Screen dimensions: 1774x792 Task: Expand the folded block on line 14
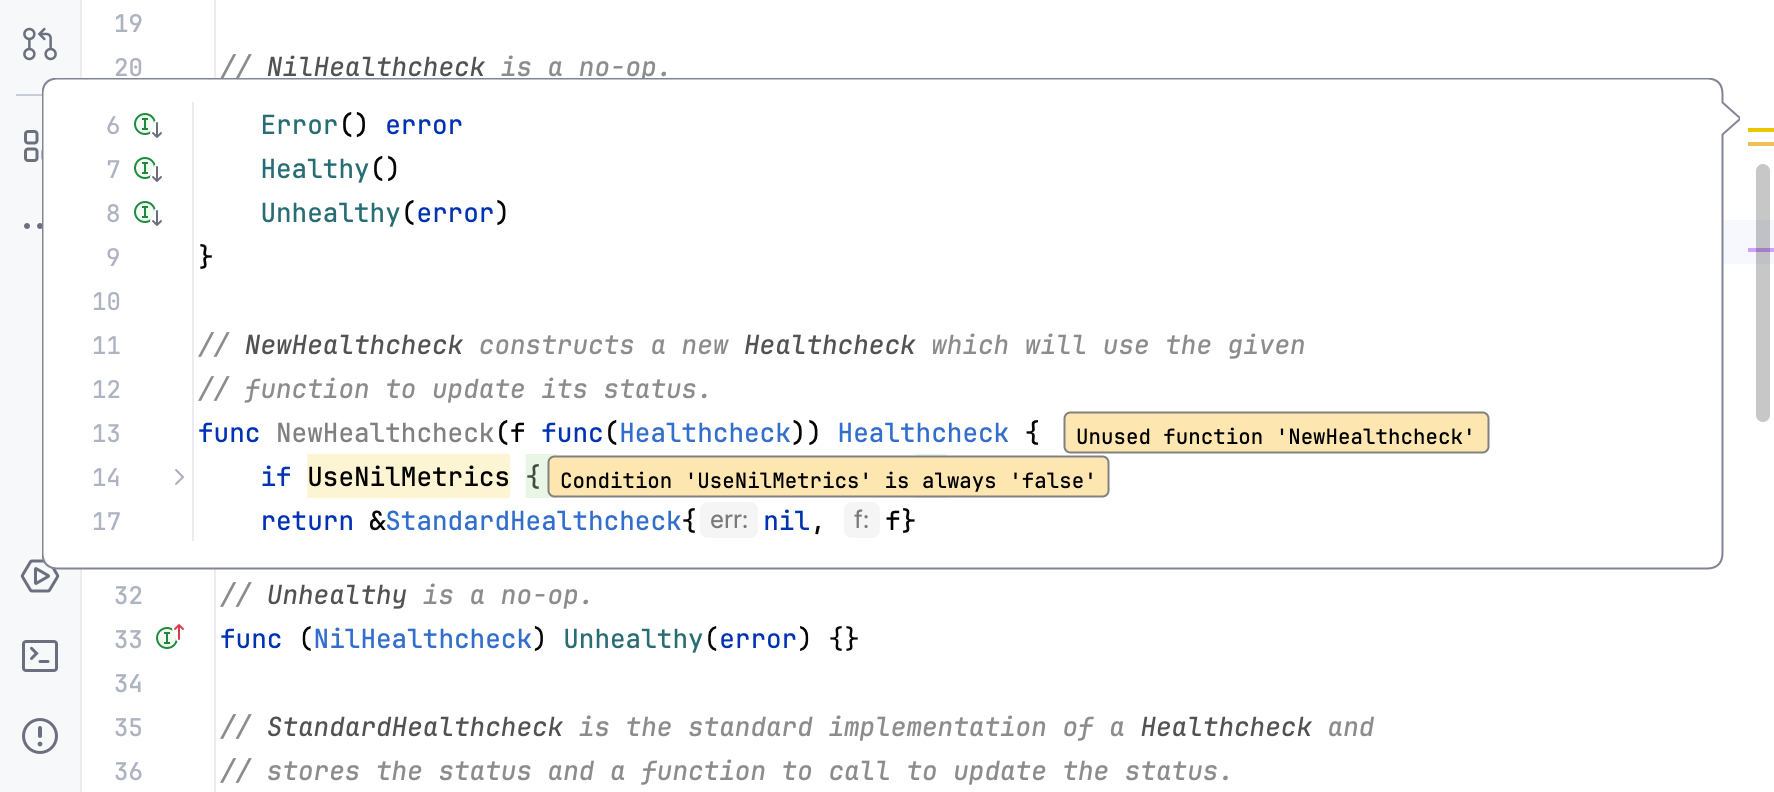coord(179,477)
